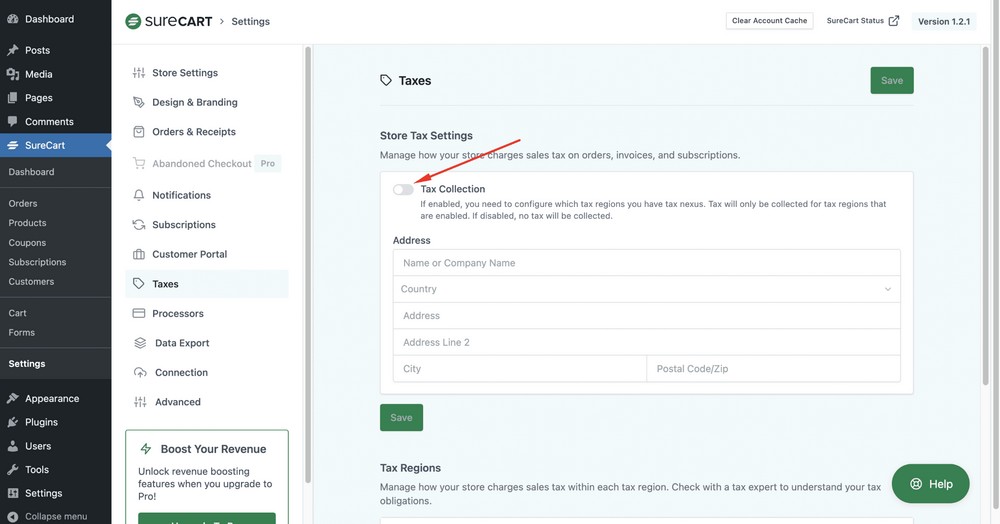Click the Address input field

point(646,316)
